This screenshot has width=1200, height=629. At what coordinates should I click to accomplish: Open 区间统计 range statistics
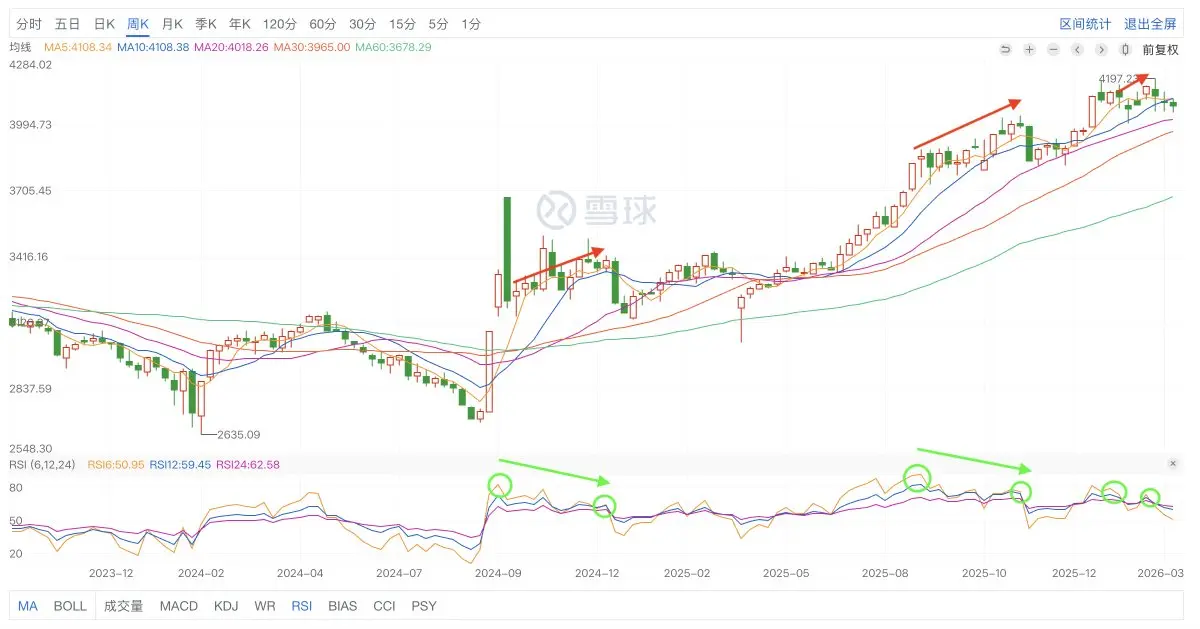(1086, 23)
